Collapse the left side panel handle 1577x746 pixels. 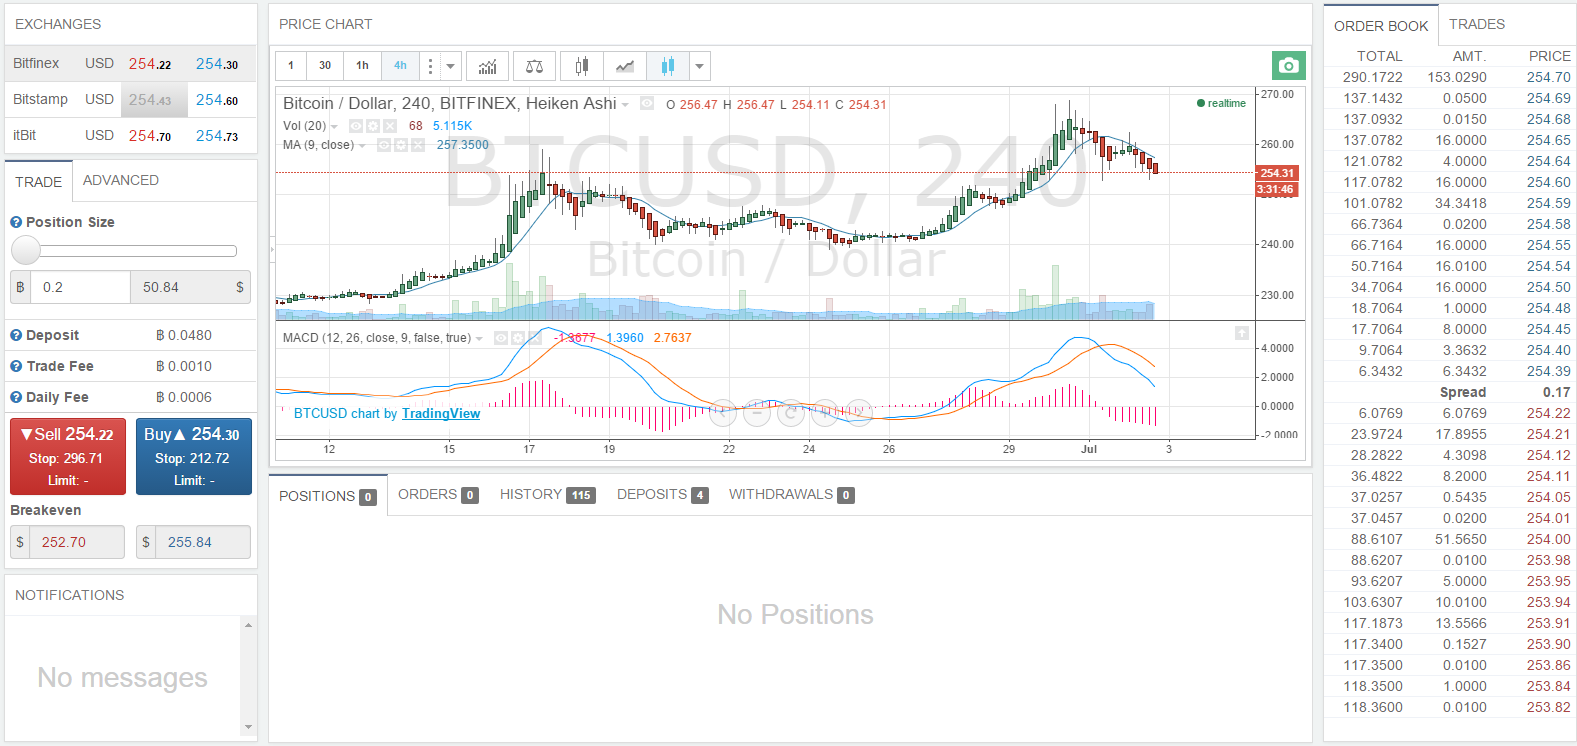click(x=272, y=248)
